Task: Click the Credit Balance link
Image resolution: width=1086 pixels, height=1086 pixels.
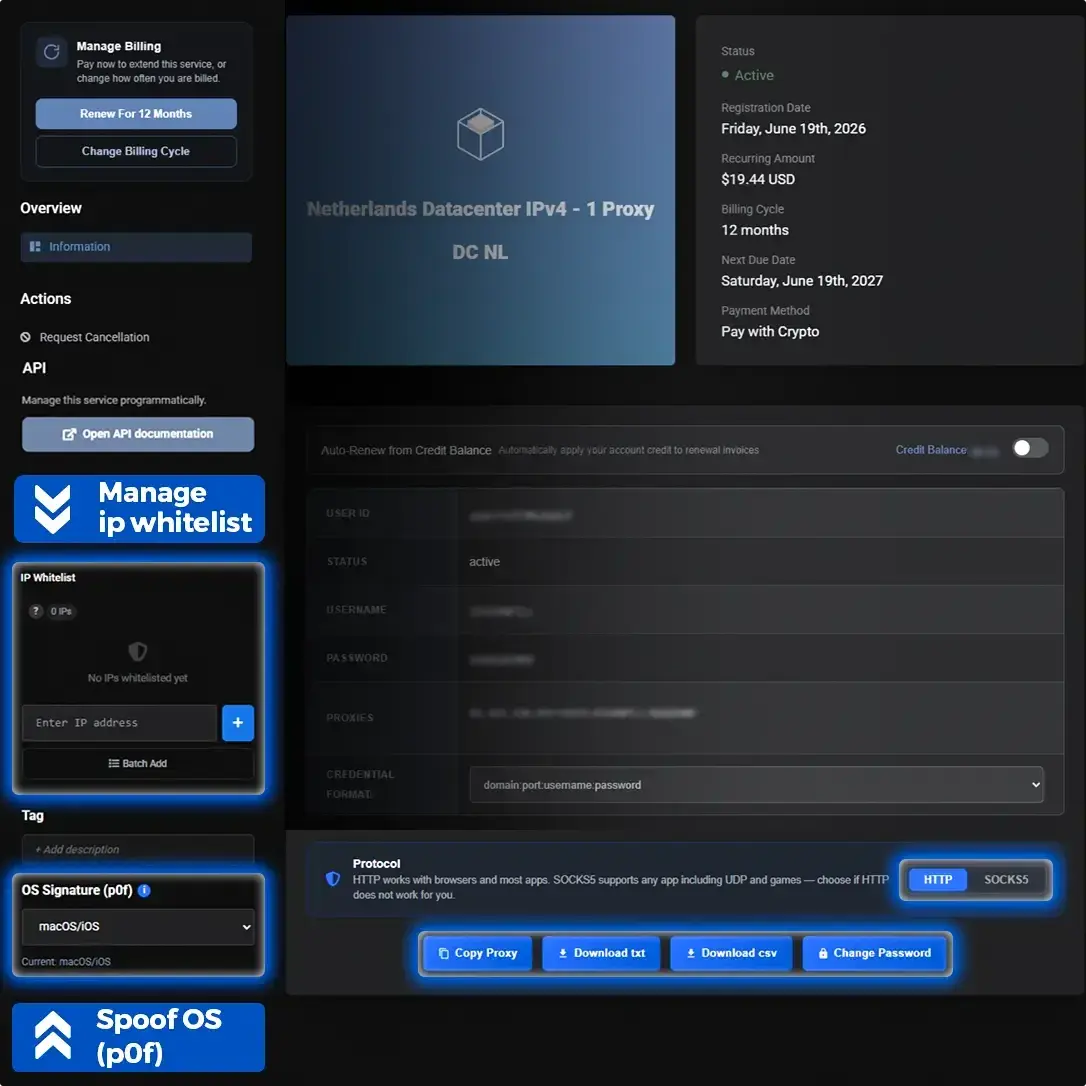Action: (x=930, y=449)
